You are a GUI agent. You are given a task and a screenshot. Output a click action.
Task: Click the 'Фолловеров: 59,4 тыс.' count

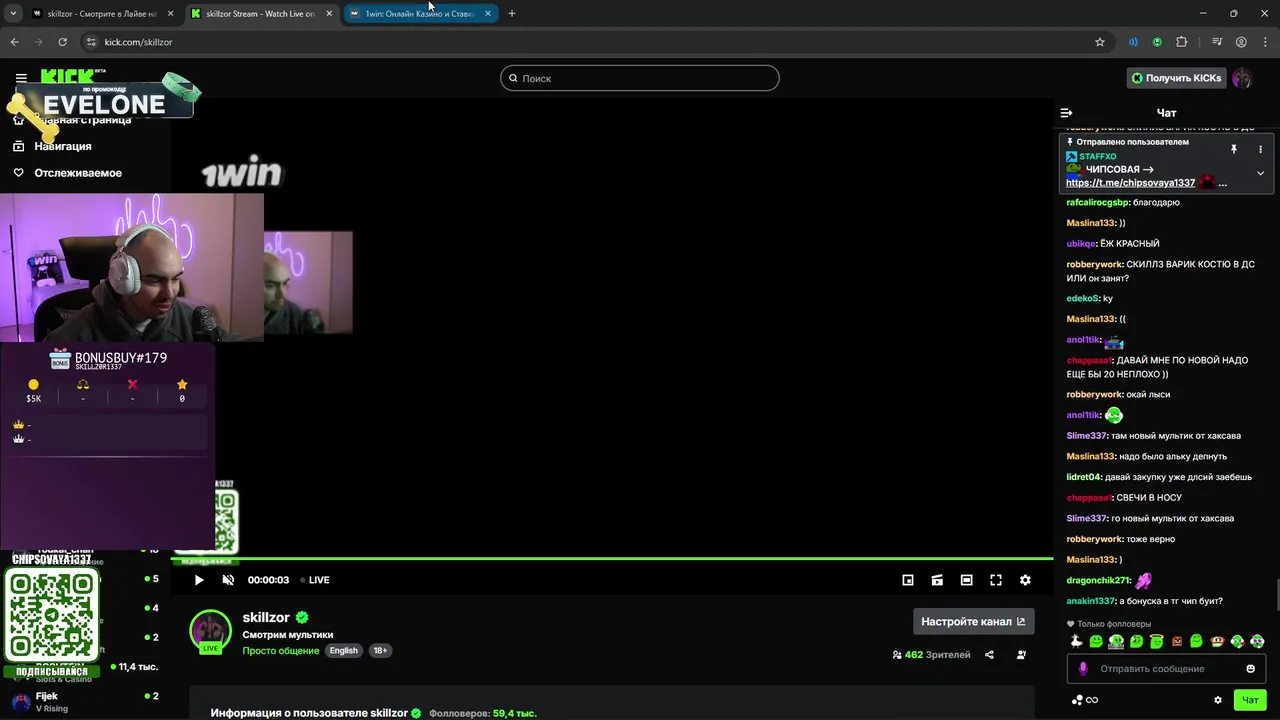tap(483, 713)
